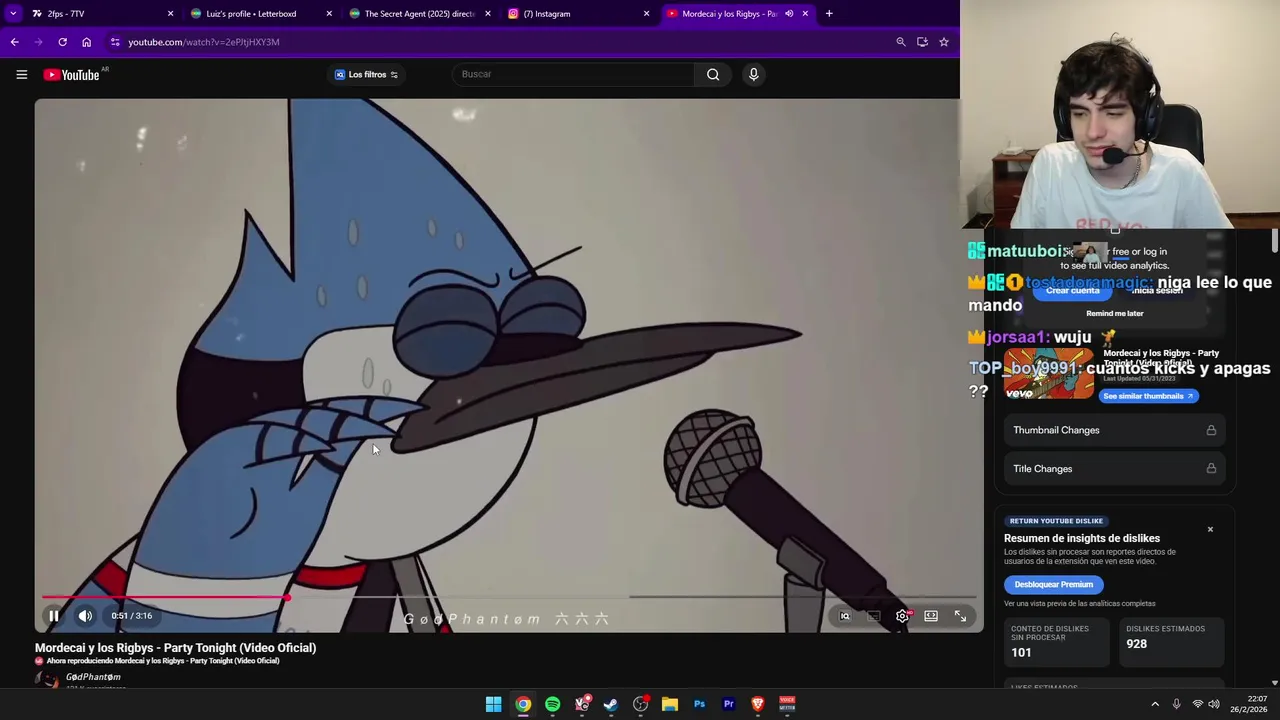The image size is (1280, 720).
Task: Open the vevo video thumbnail in the sidebar
Action: [1049, 373]
